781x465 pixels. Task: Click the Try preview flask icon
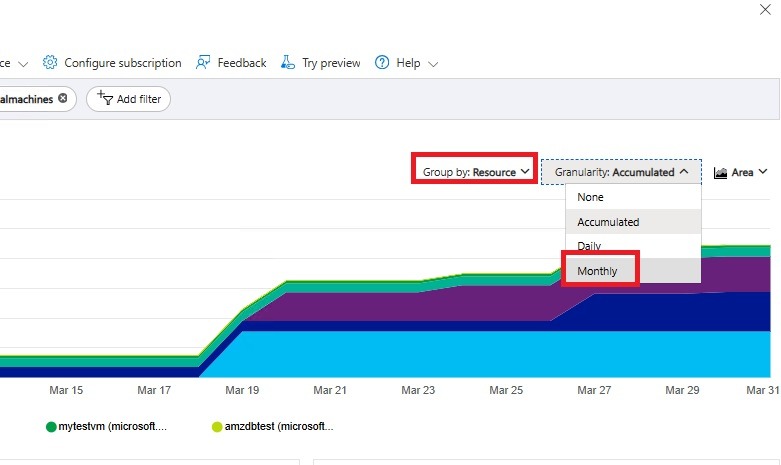(x=288, y=63)
